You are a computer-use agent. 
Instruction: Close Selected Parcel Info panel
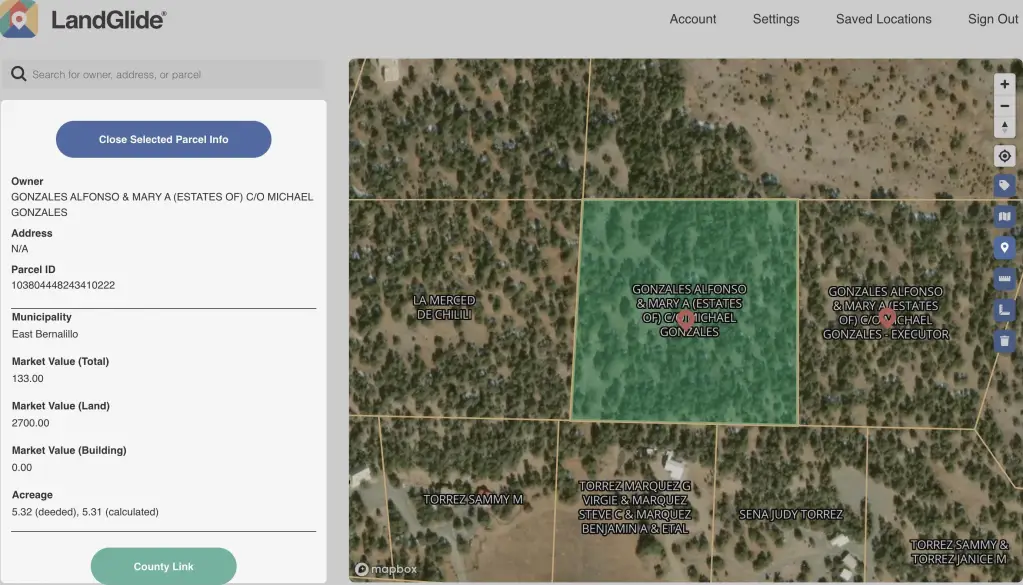[x=163, y=139]
